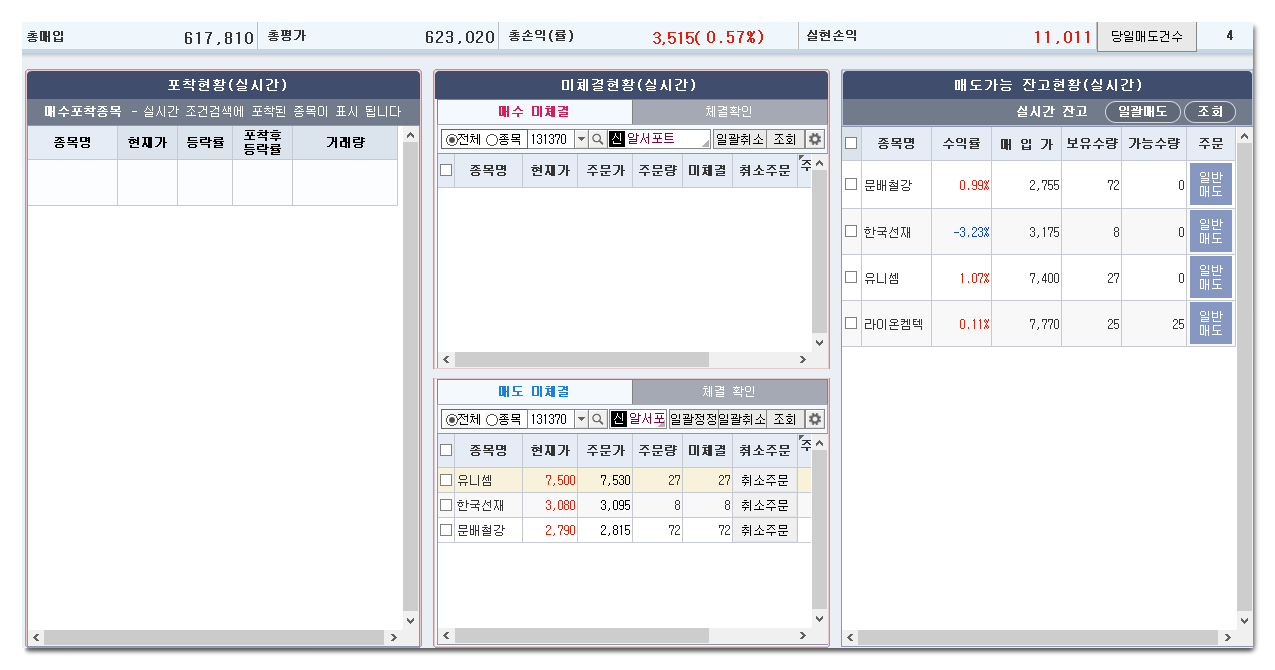Click 당일매도건수 button
The height and width of the screenshot is (670, 1275).
click(x=1146, y=36)
